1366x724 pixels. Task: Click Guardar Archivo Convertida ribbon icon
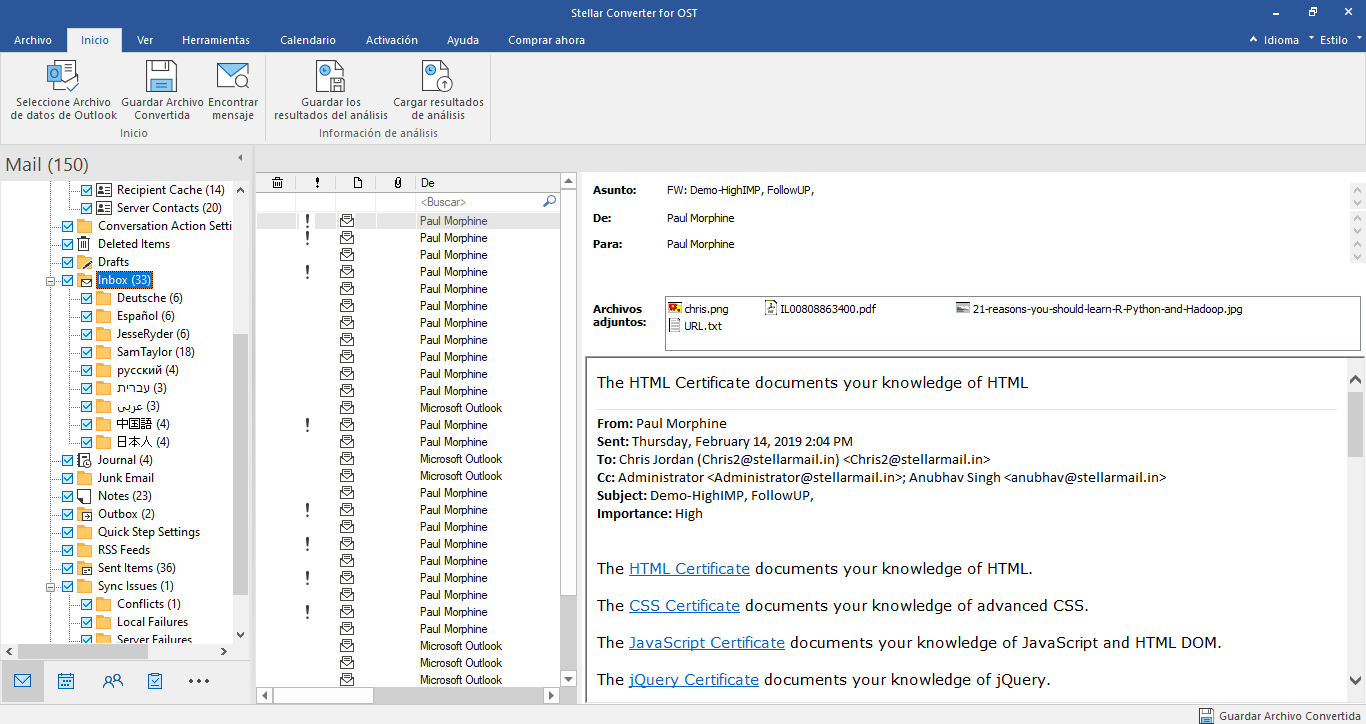[x=162, y=77]
